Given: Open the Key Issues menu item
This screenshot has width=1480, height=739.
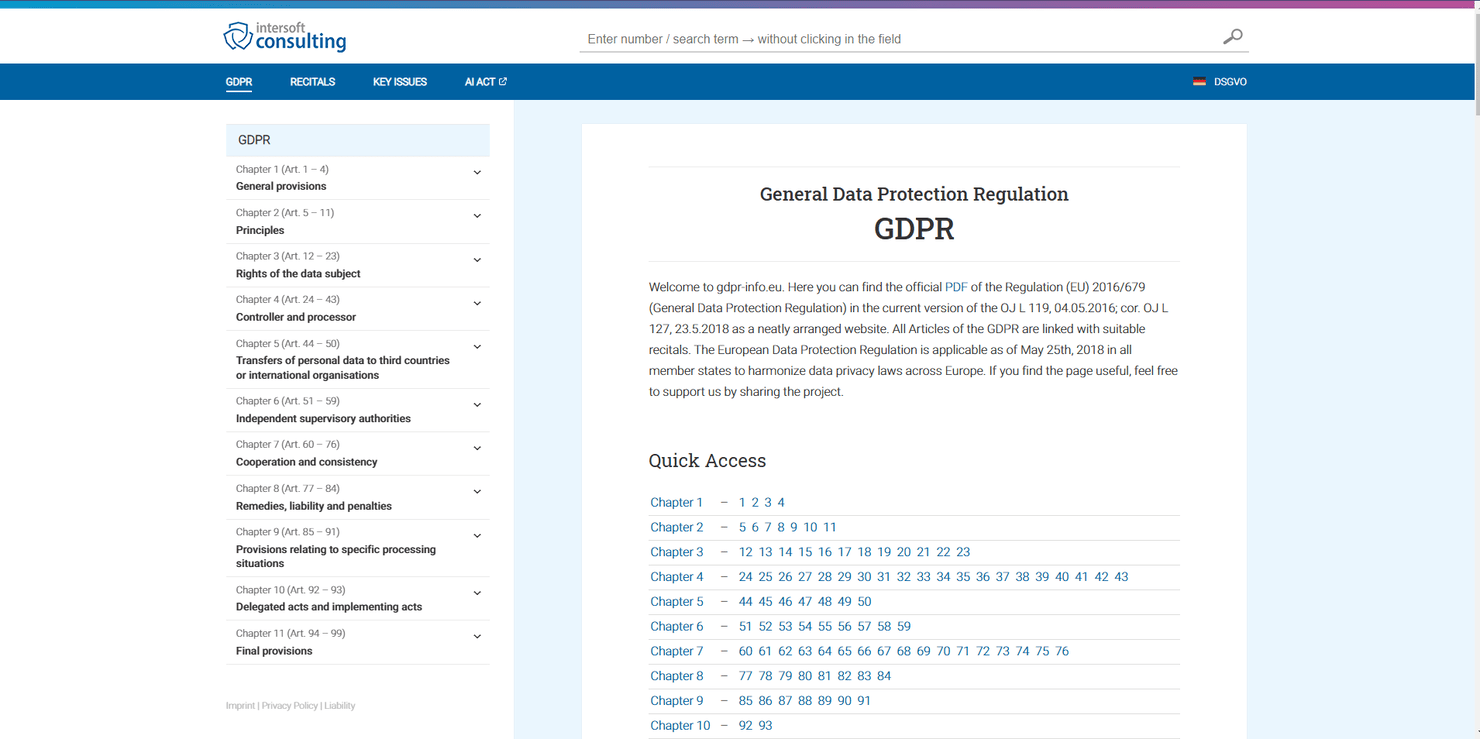Looking at the screenshot, I should [400, 82].
